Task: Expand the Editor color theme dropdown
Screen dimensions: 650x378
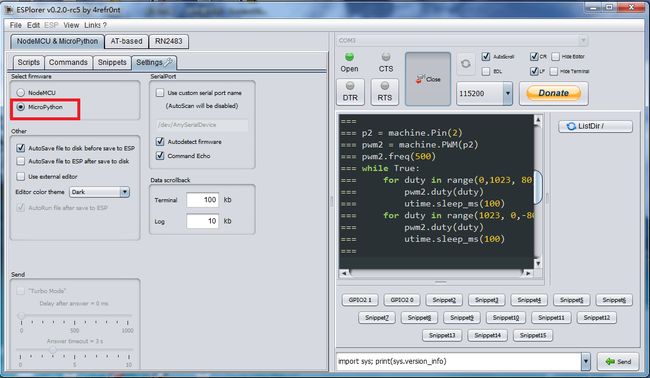Action: coord(124,192)
